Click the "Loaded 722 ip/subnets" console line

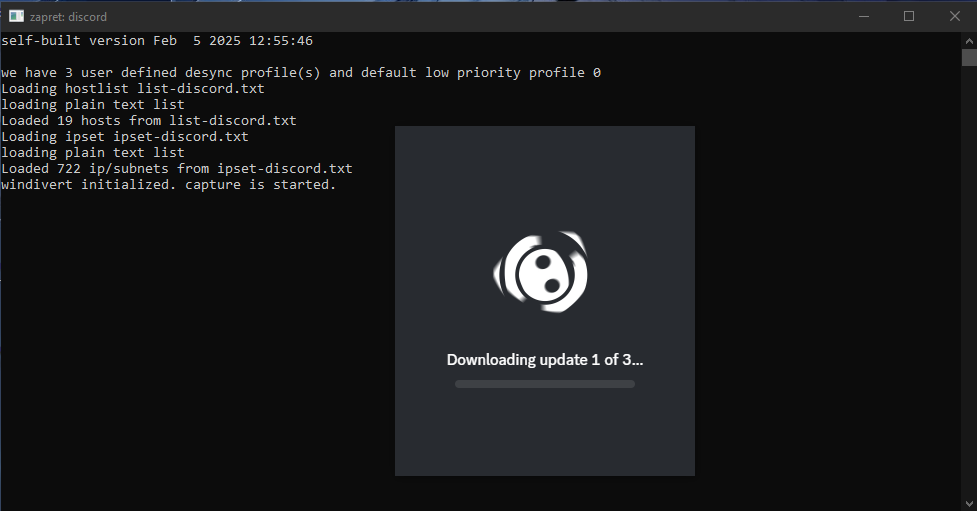pos(176,169)
